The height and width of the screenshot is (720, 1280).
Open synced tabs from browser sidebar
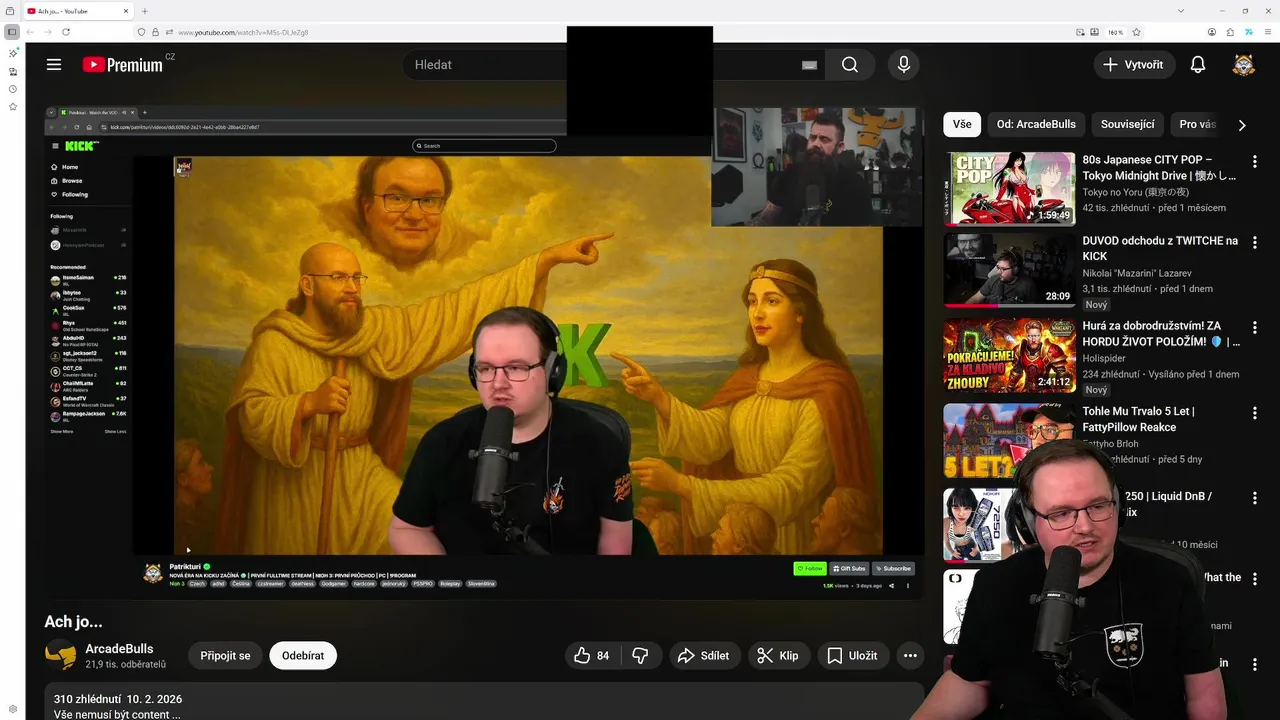pyautogui.click(x=13, y=71)
